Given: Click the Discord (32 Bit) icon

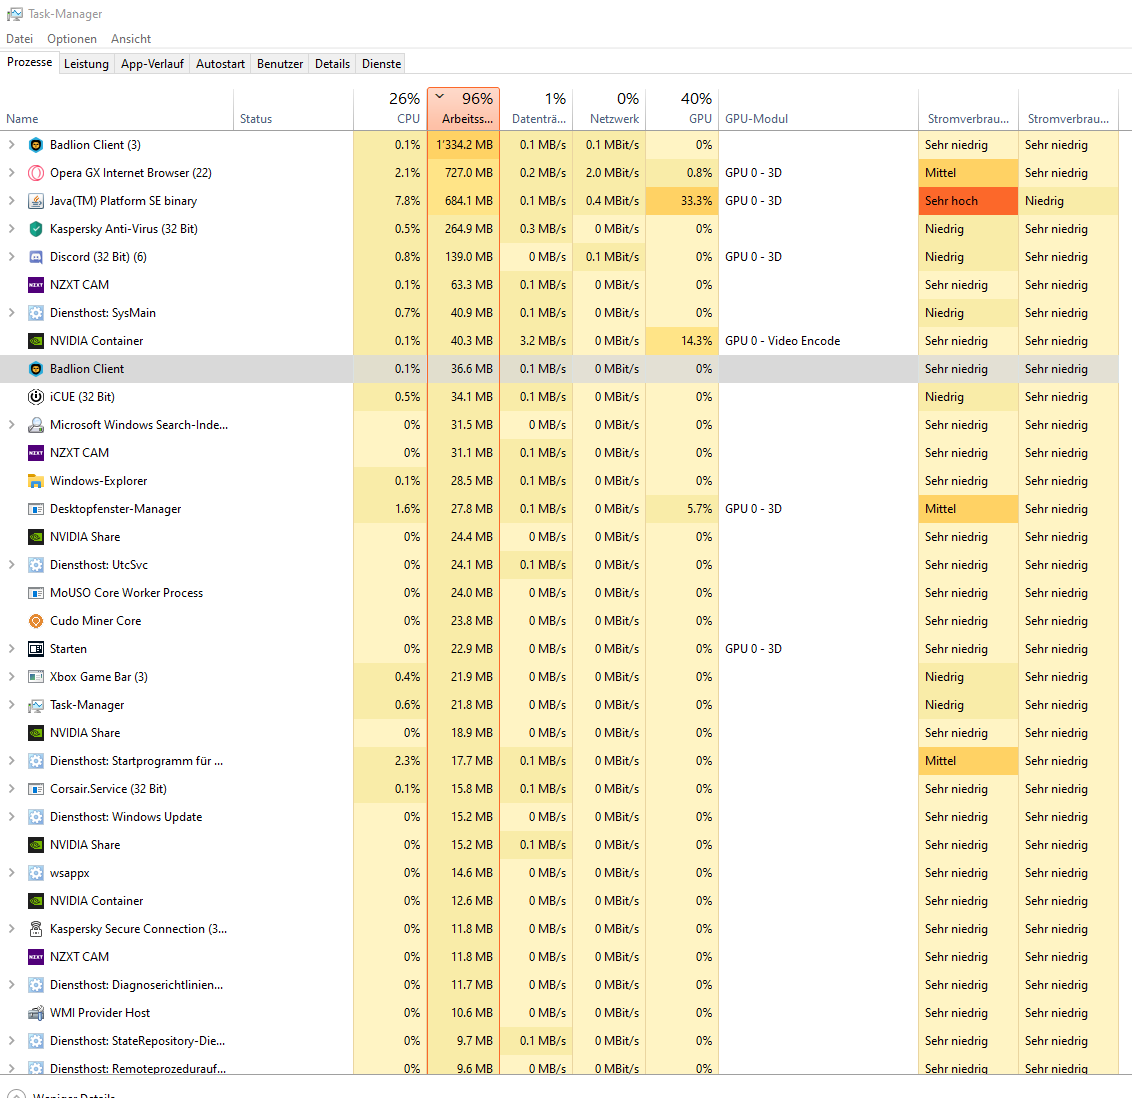Looking at the screenshot, I should pyautogui.click(x=35, y=257).
